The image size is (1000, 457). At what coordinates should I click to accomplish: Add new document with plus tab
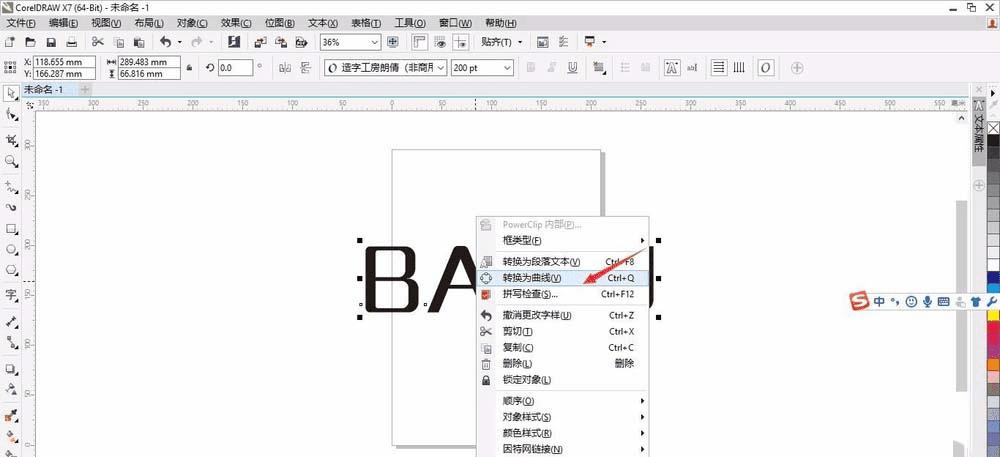[85, 90]
